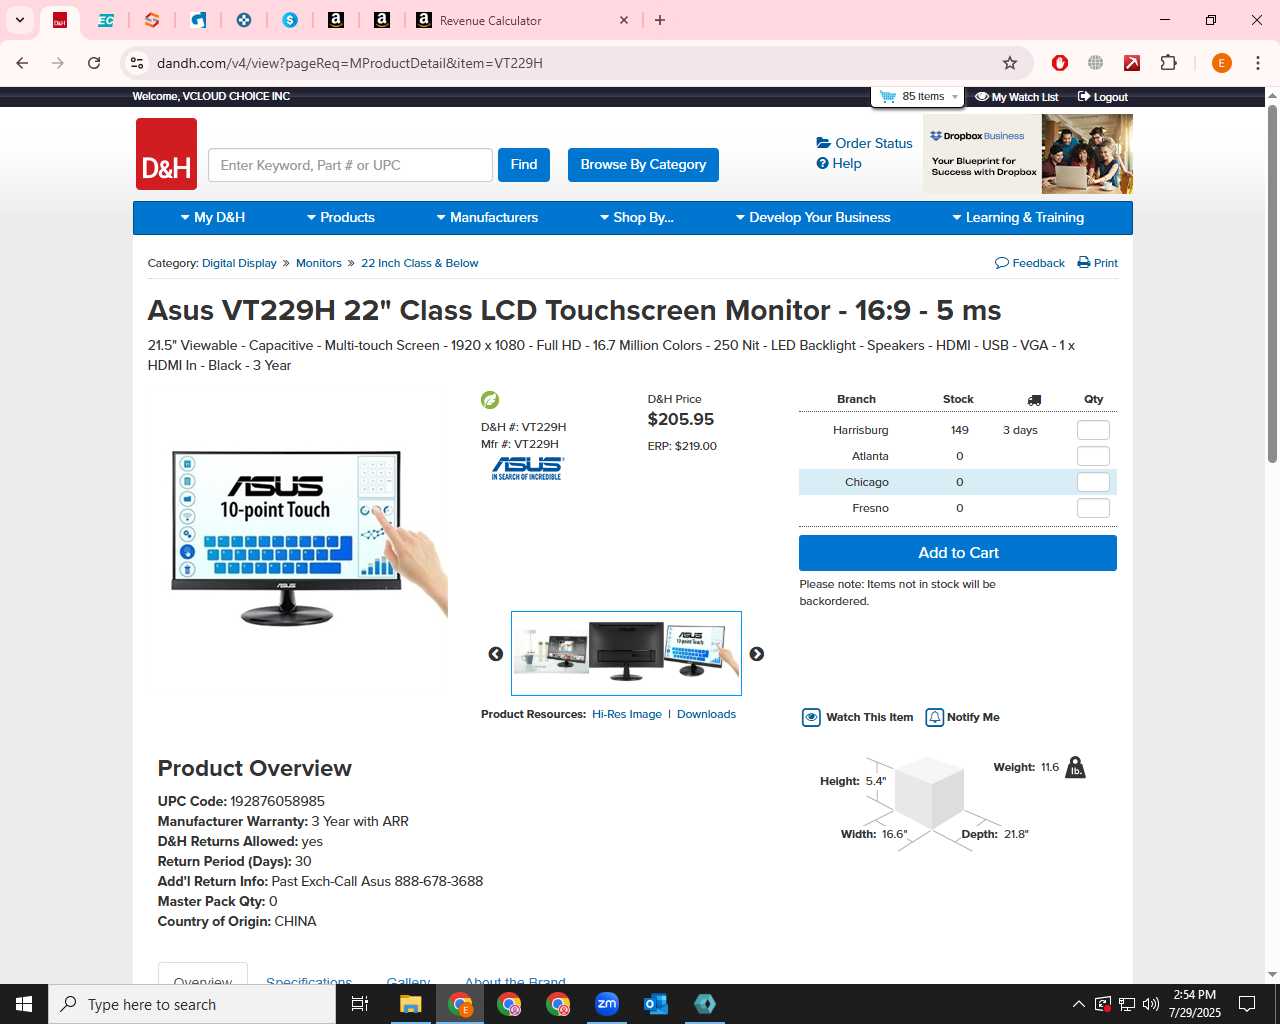Screen dimensions: 1280x1024
Task: Expand Learning & Training menu
Action: click(1018, 217)
